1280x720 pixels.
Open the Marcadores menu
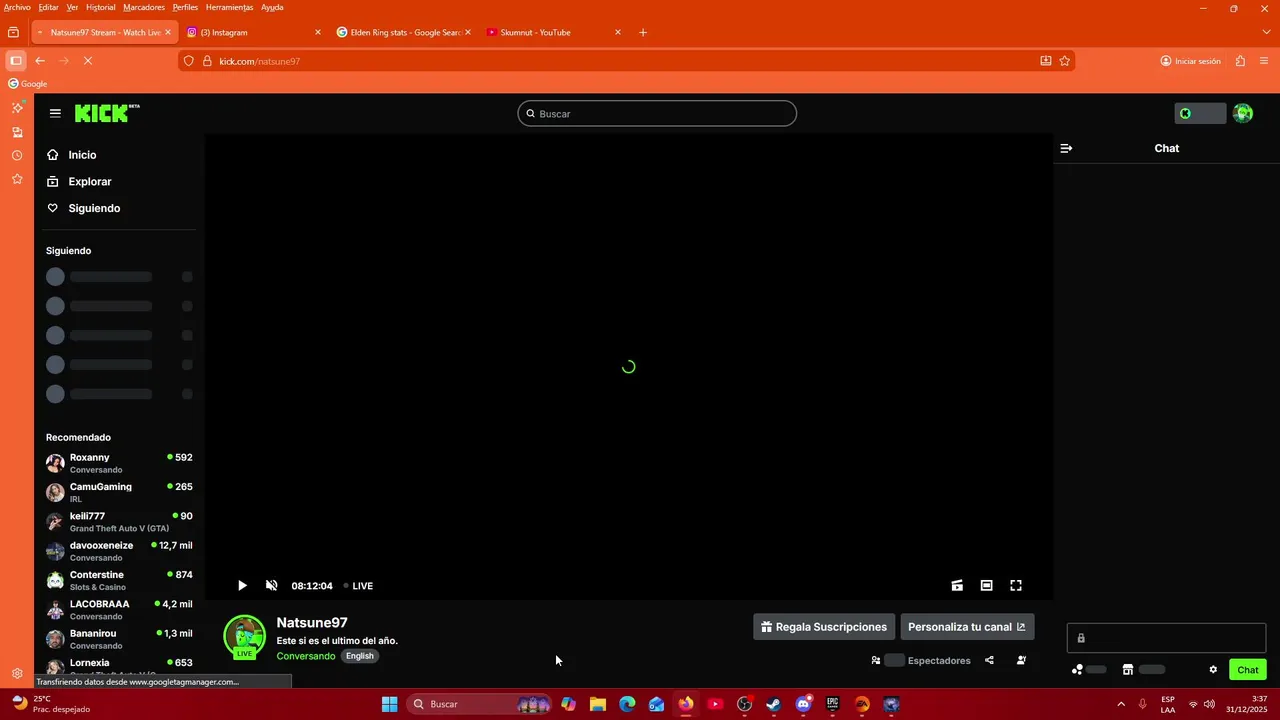click(x=144, y=7)
